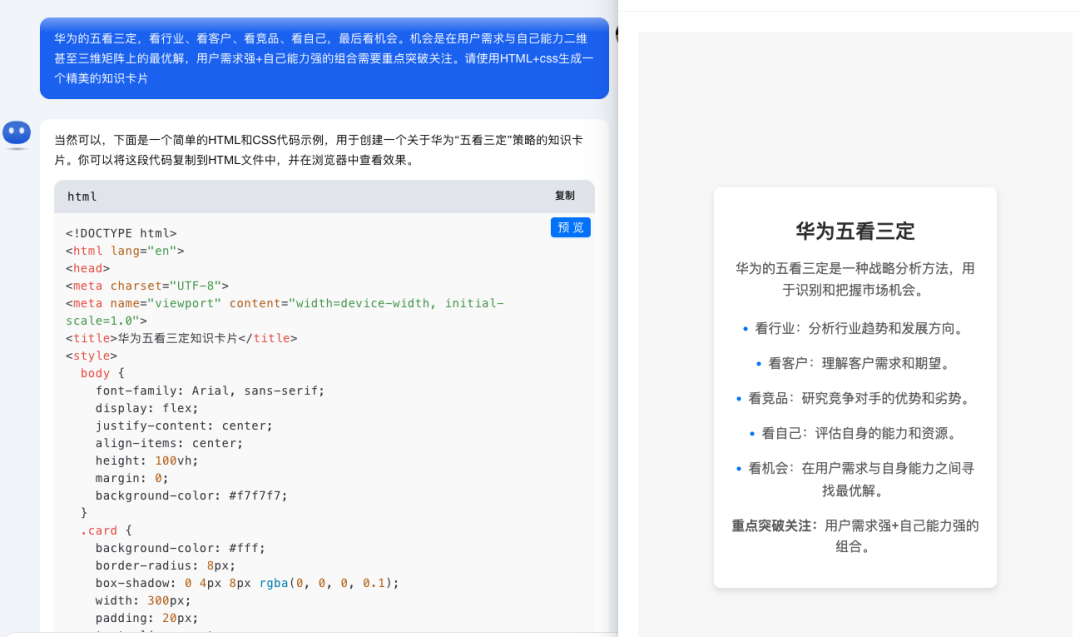
Task: Click the bold 重点突破关注 text
Action: point(774,525)
